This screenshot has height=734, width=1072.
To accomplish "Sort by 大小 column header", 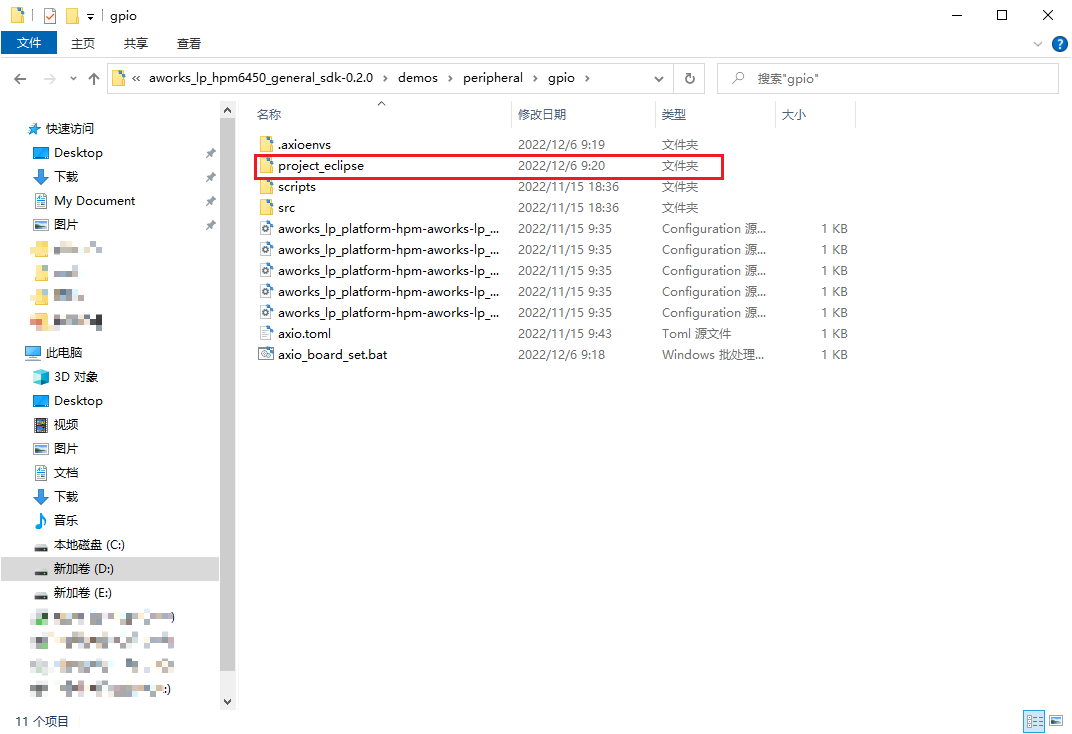I will 793,115.
